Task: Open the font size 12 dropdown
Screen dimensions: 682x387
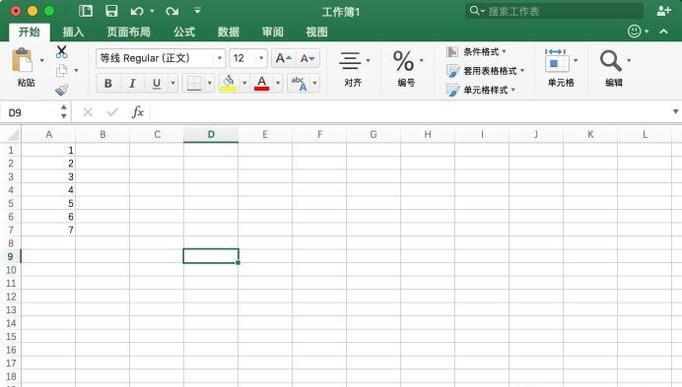Action: [261, 58]
